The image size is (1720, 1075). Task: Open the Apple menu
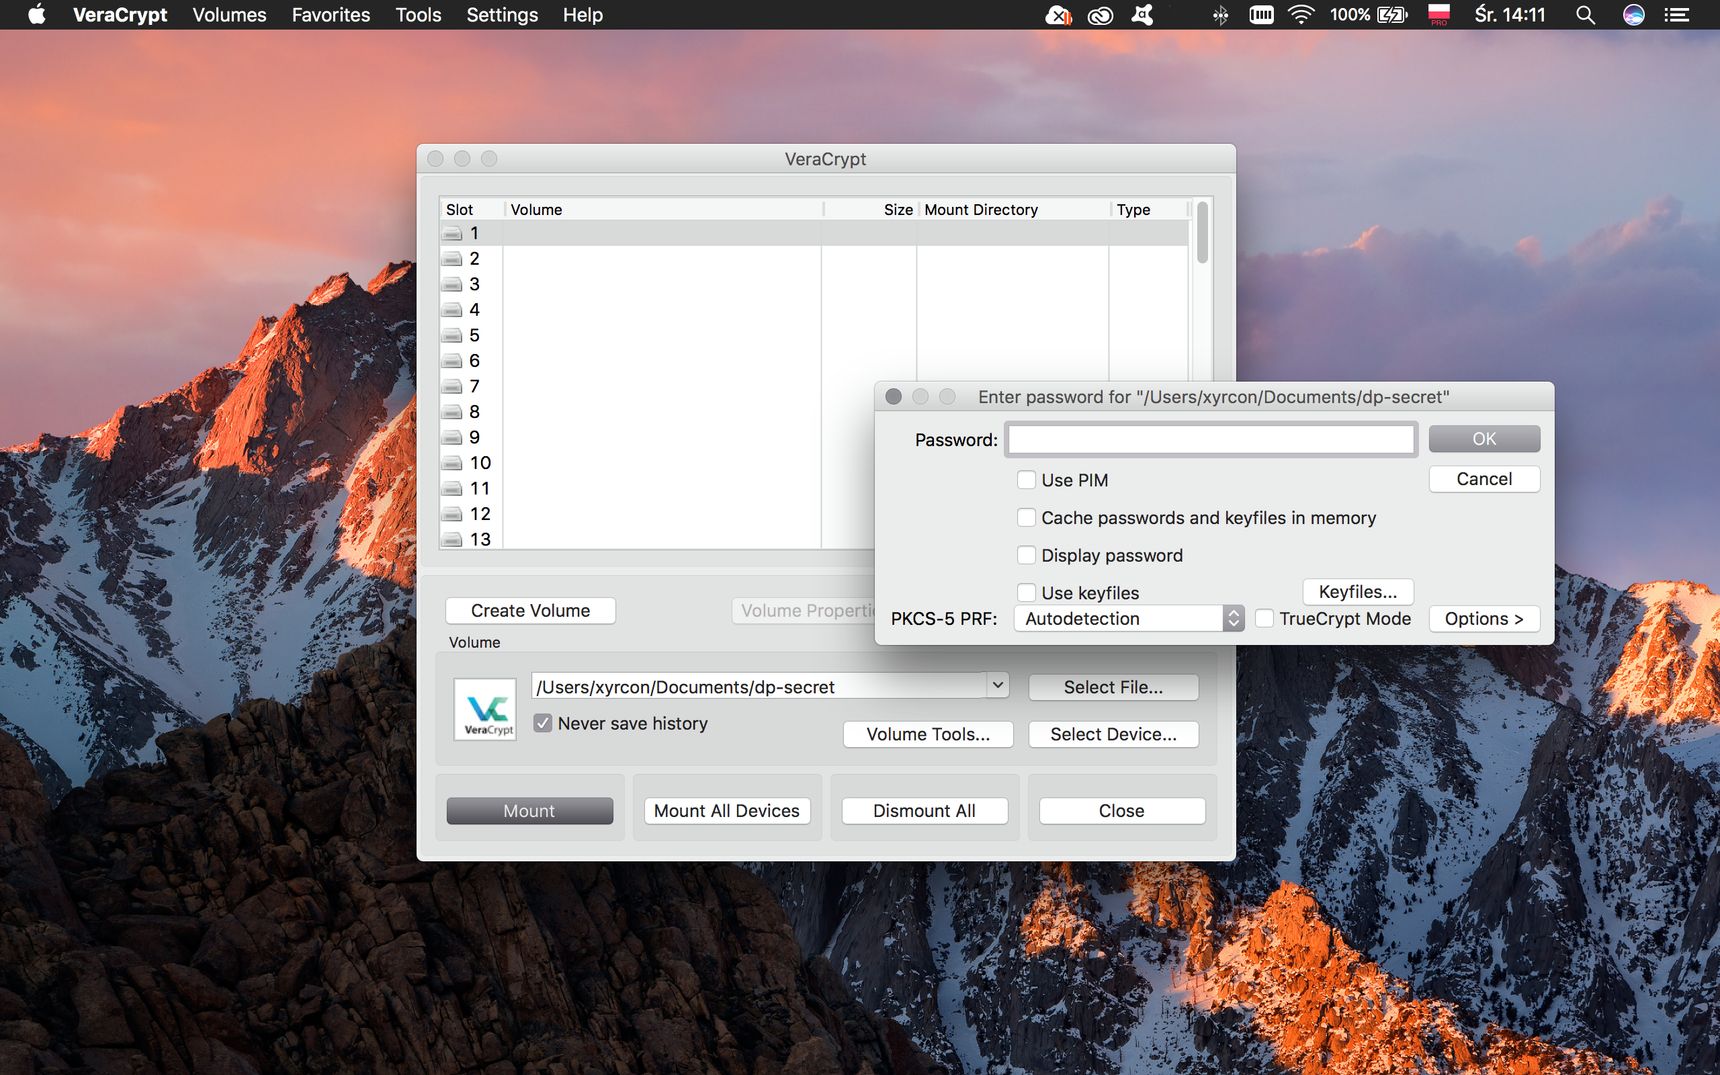click(x=37, y=15)
